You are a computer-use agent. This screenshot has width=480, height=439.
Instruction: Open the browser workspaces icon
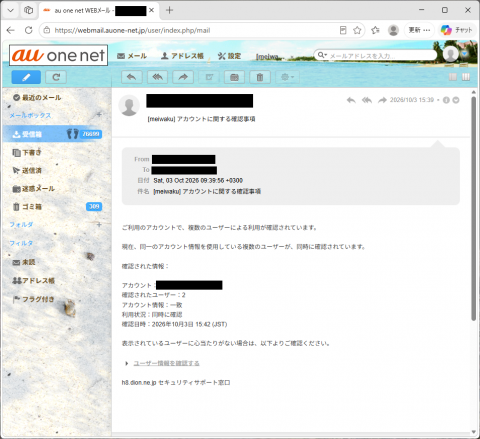point(29,10)
